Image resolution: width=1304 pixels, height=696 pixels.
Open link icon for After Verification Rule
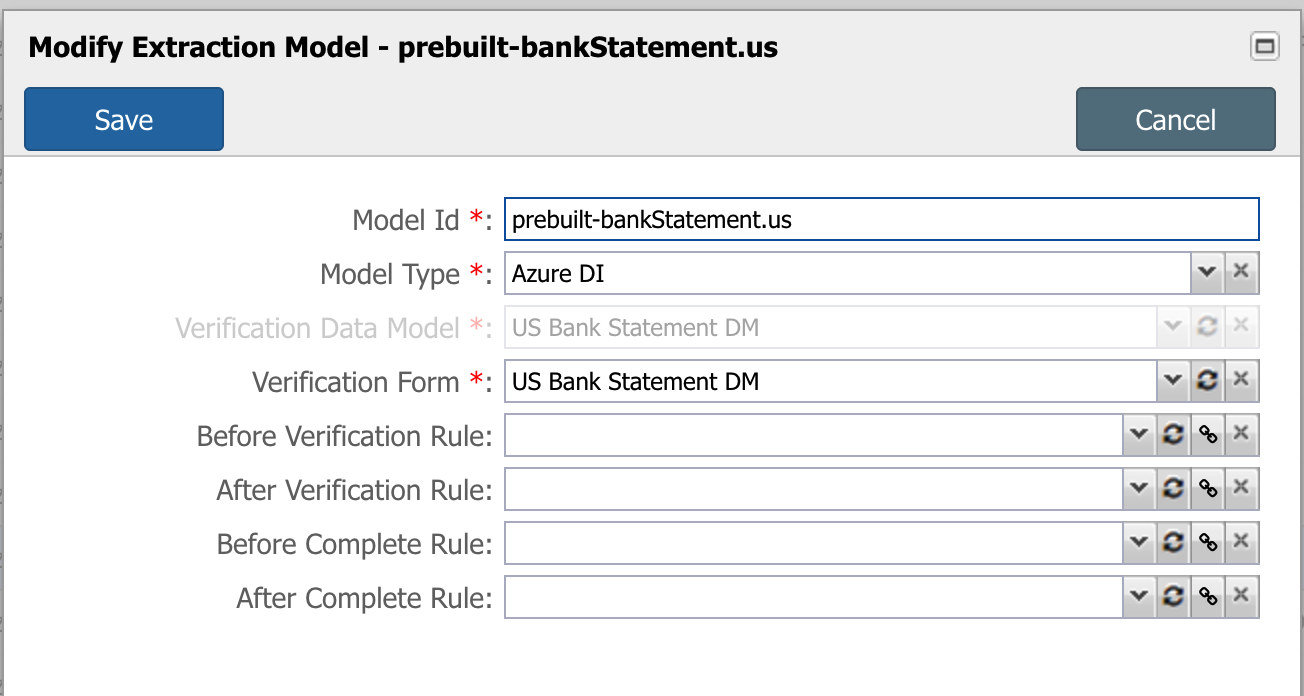[x=1207, y=489]
